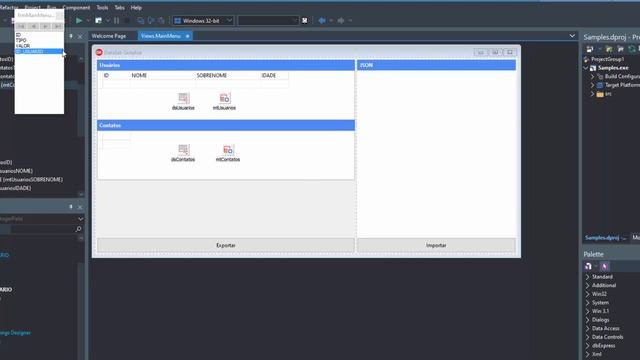Image resolution: width=640 pixels, height=360 pixels.
Task: Close the Object Inspector panel
Action: pyautogui.click(x=80, y=207)
